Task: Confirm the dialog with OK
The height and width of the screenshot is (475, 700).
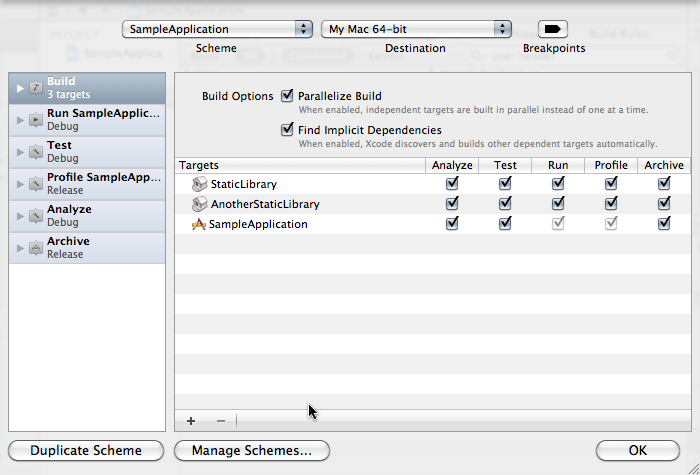Action: pyautogui.click(x=638, y=450)
